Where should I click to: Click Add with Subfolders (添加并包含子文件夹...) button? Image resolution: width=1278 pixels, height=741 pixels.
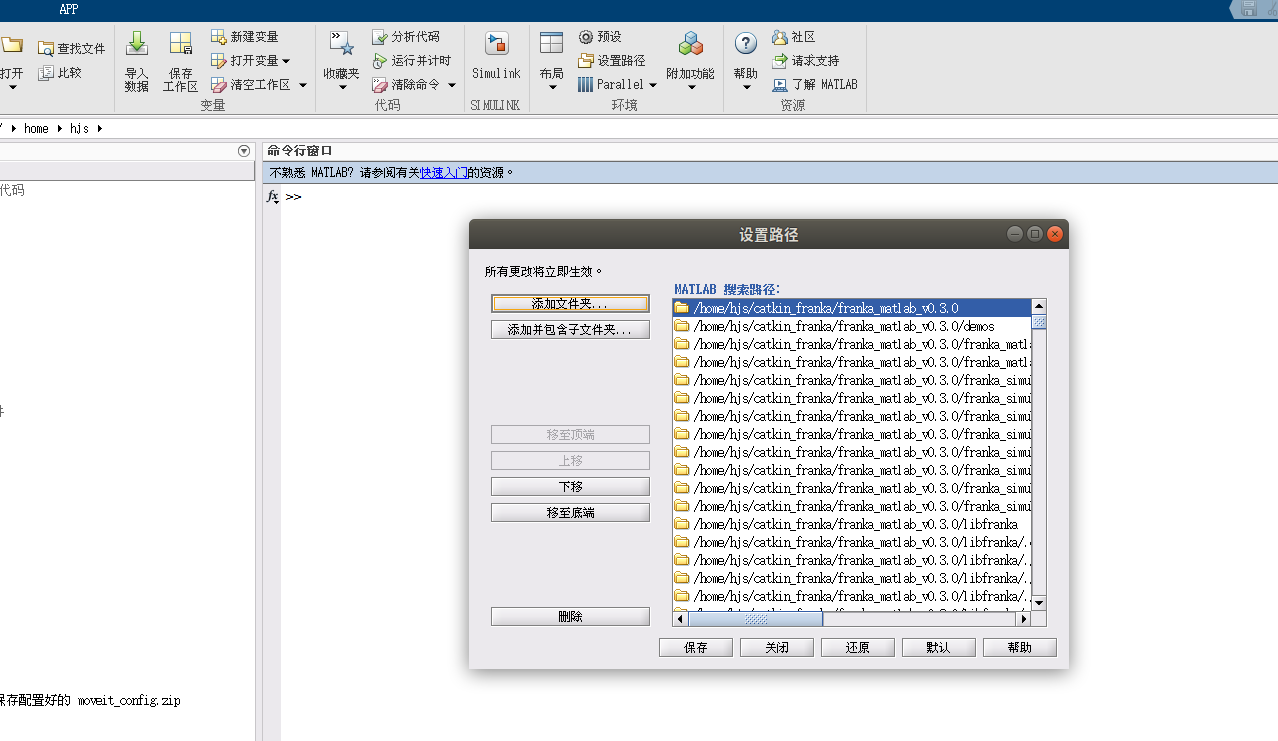pyautogui.click(x=570, y=329)
